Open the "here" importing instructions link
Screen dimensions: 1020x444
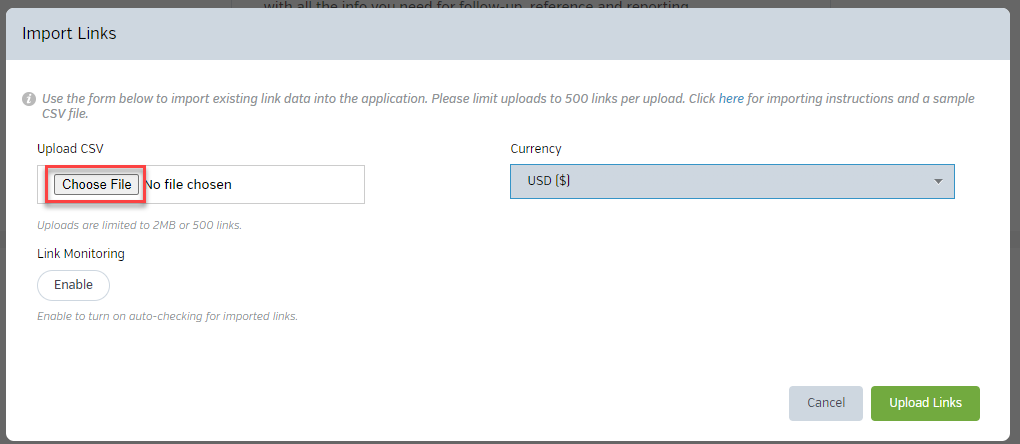coord(731,99)
